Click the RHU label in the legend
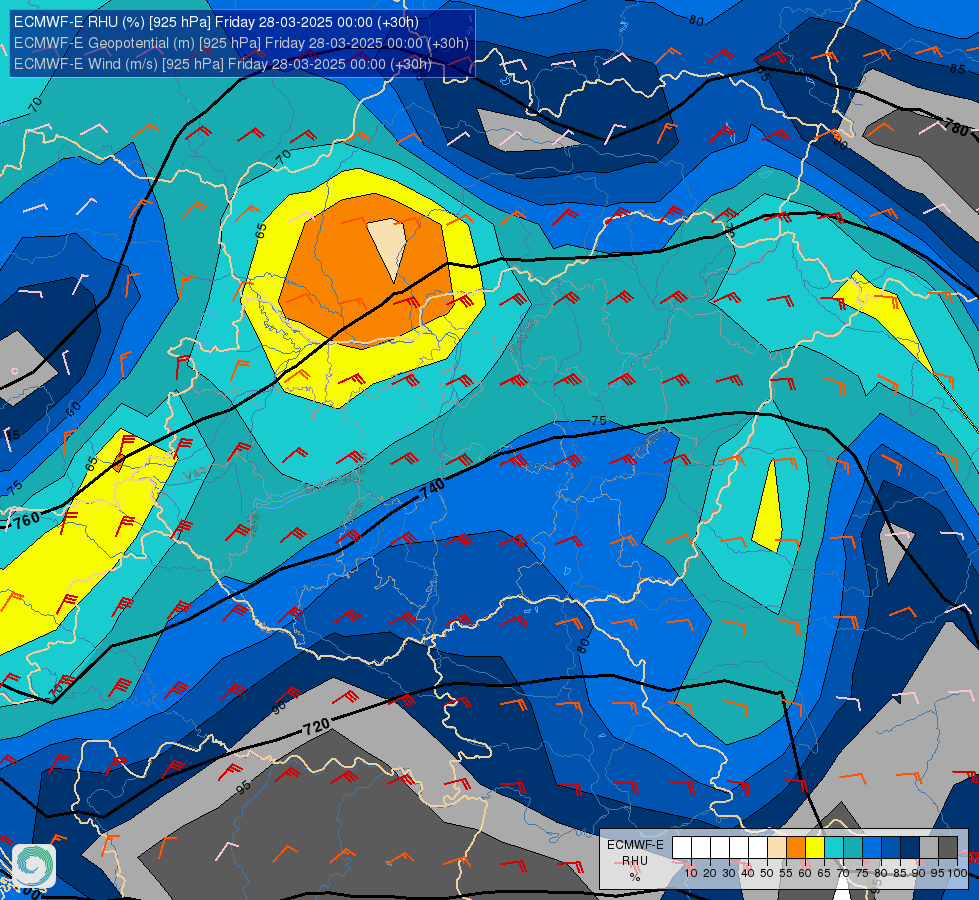 click(635, 861)
